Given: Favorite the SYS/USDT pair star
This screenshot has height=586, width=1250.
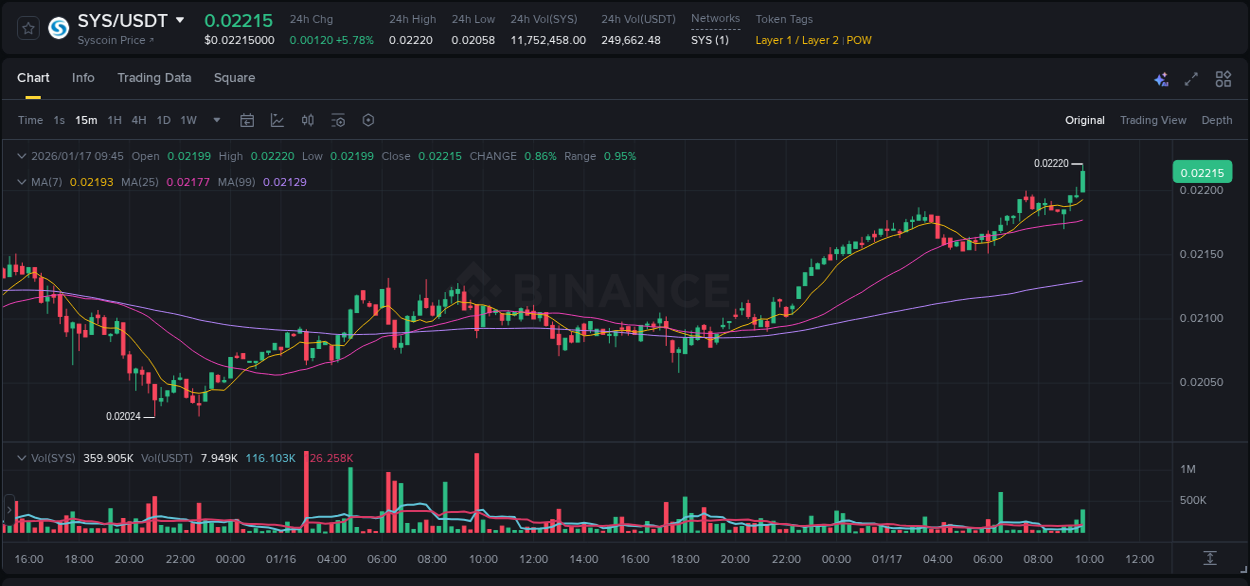Looking at the screenshot, I should [27, 28].
